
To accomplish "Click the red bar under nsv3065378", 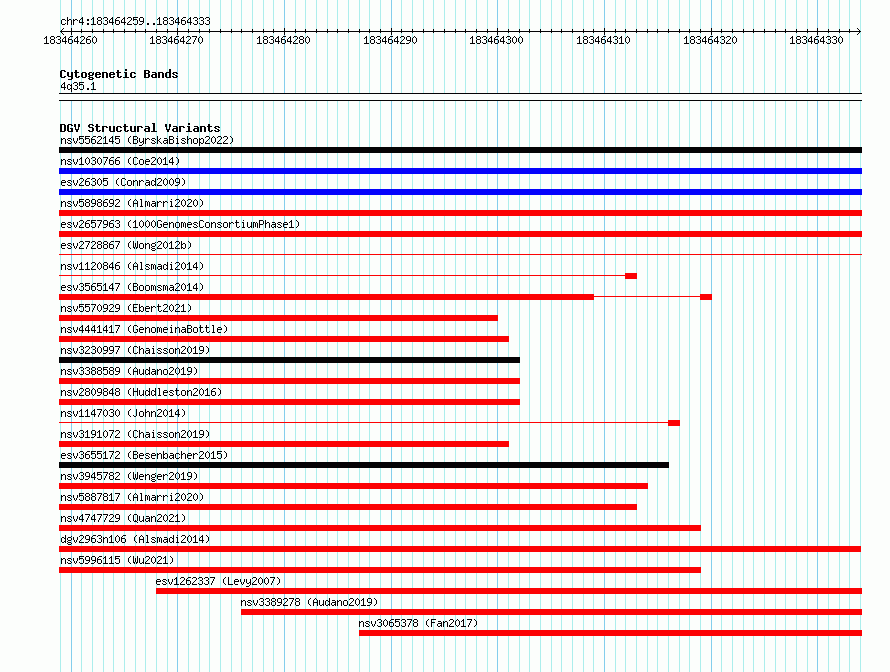I will [610, 633].
